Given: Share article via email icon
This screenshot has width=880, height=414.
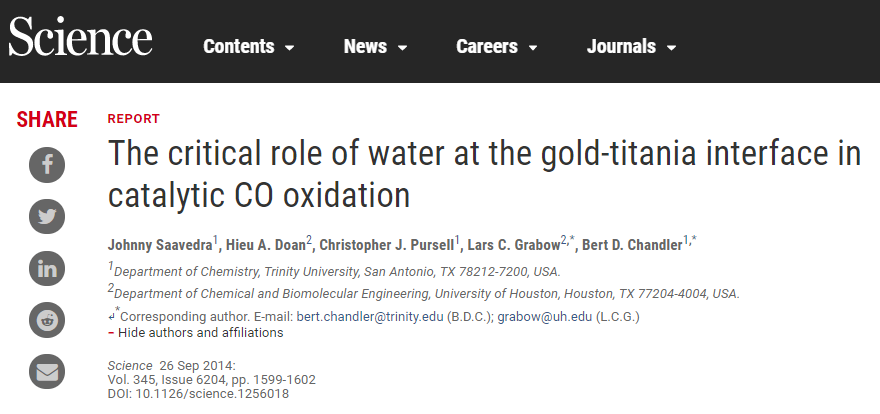Looking at the screenshot, I should (47, 371).
